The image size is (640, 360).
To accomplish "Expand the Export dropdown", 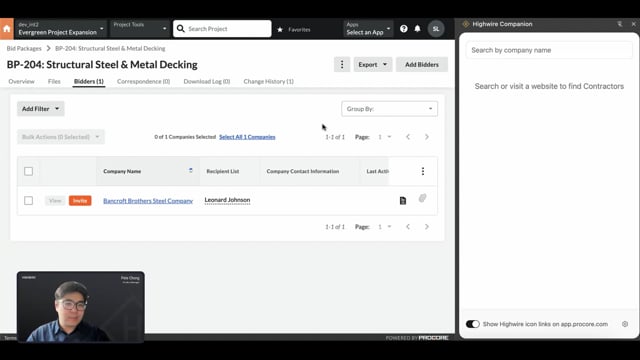I will click(x=373, y=64).
